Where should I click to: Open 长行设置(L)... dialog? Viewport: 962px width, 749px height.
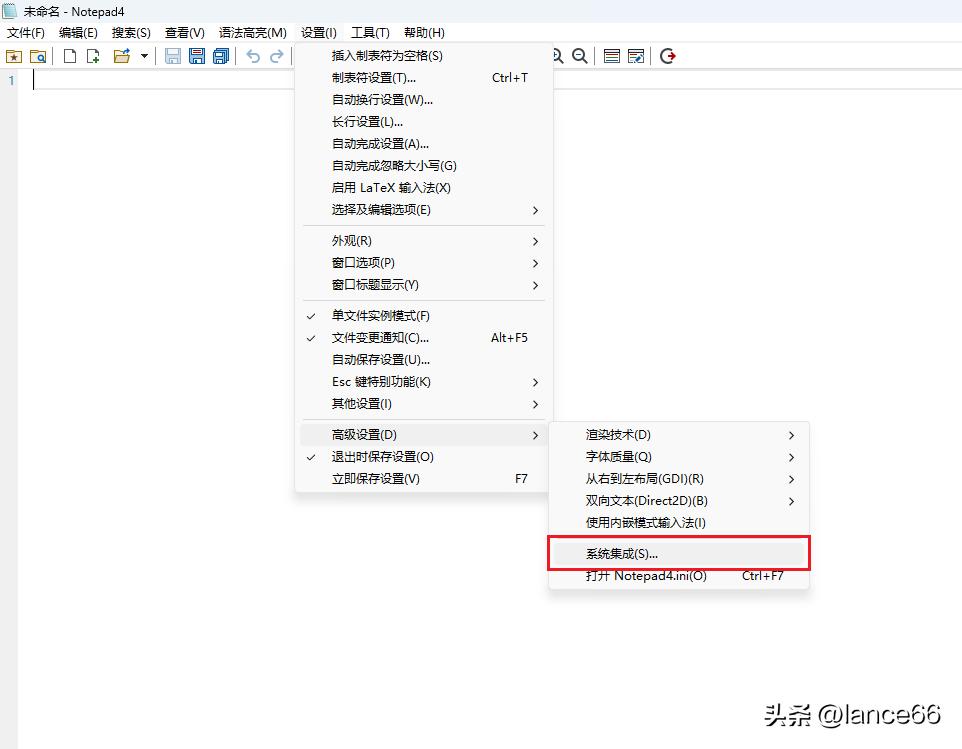pos(424,122)
